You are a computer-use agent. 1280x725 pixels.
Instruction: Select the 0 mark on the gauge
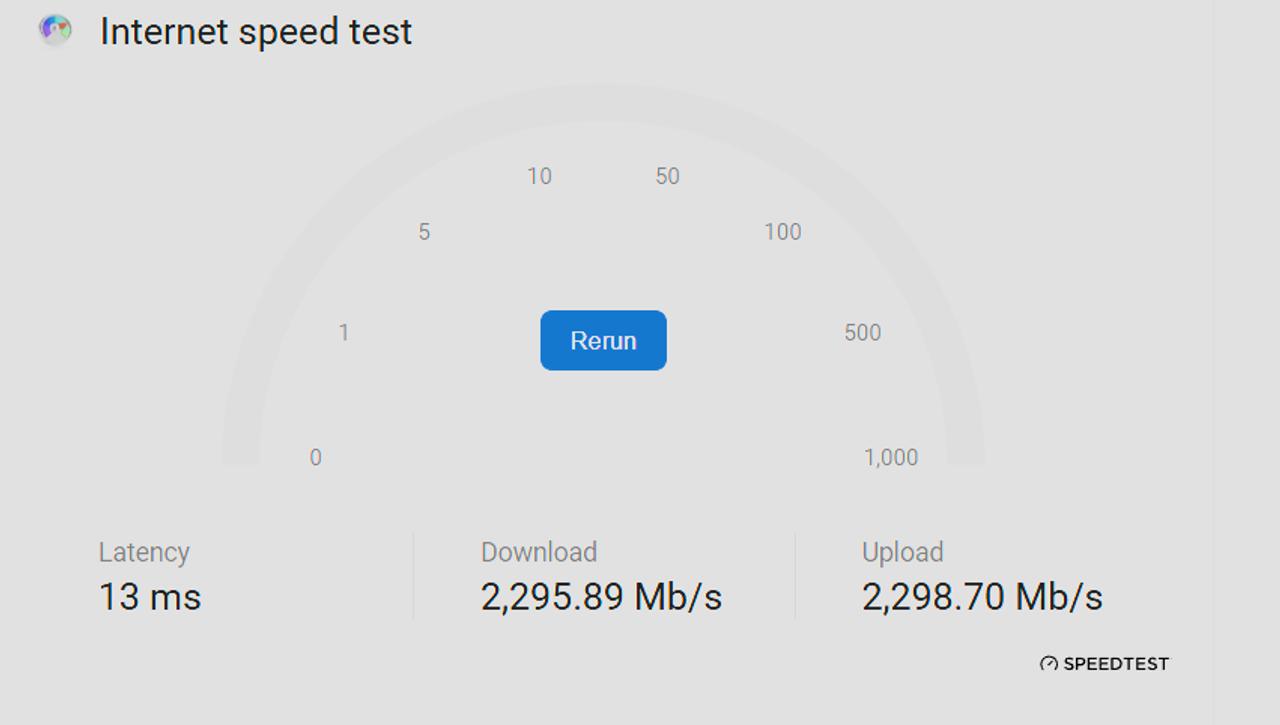(x=315, y=458)
